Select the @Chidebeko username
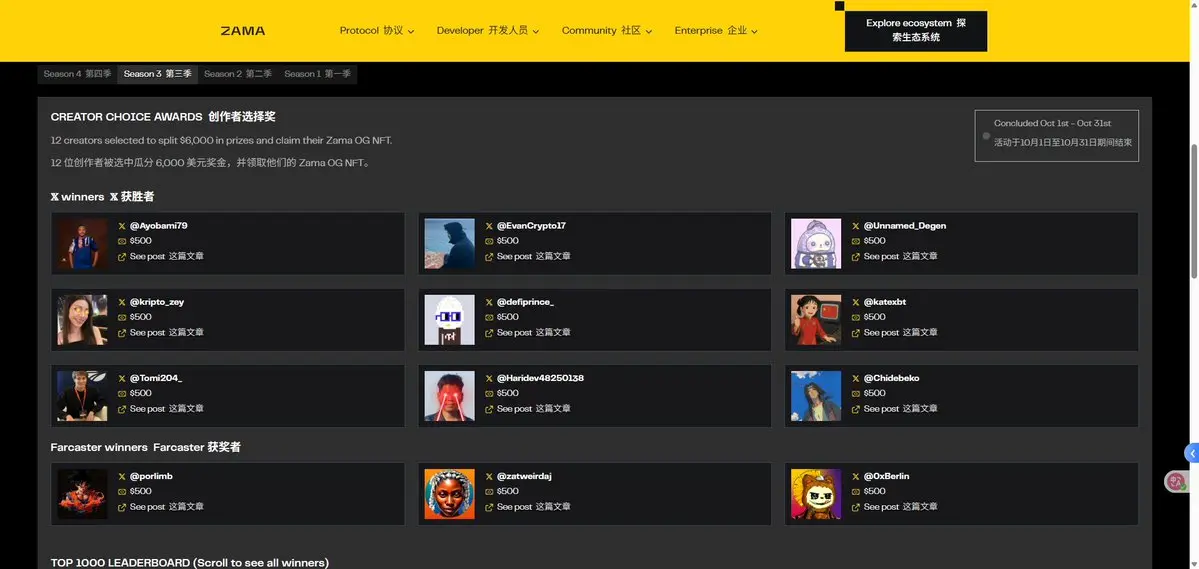 click(892, 379)
